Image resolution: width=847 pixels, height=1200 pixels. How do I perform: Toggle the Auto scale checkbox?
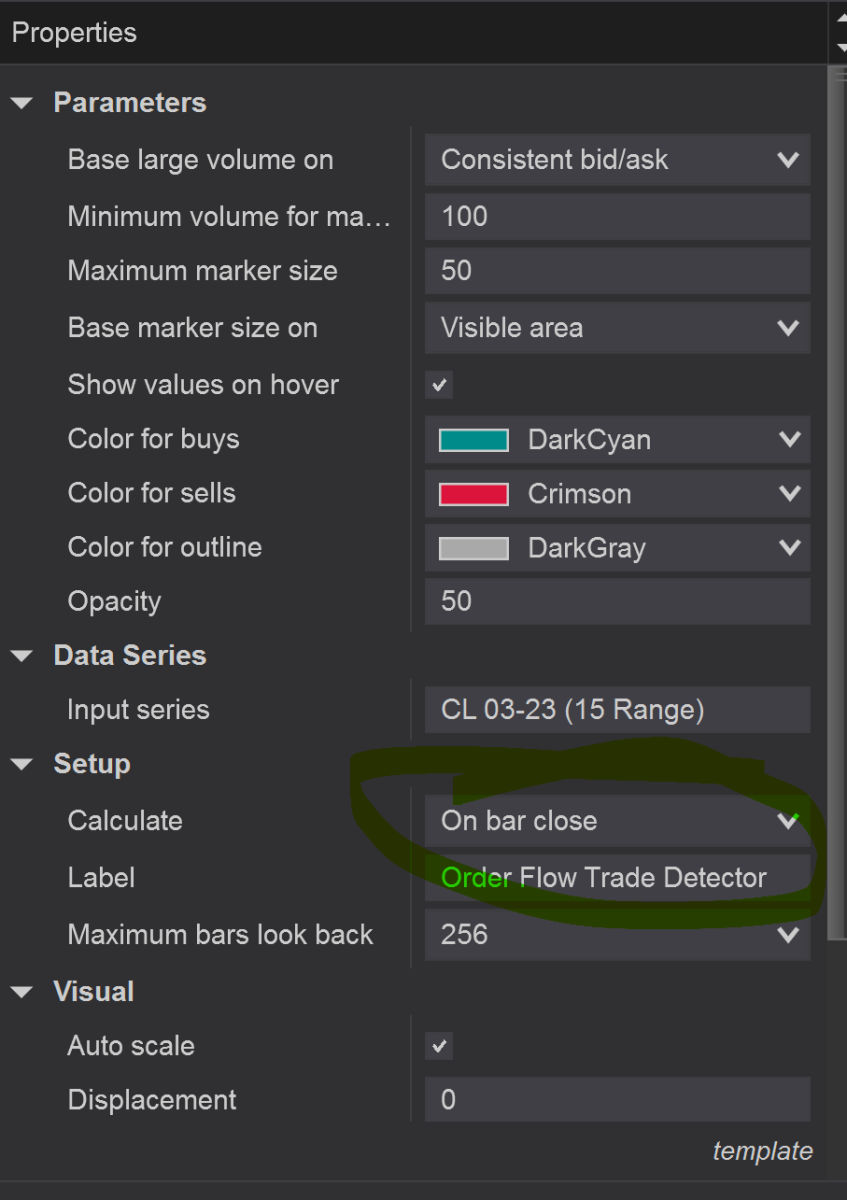click(439, 1047)
